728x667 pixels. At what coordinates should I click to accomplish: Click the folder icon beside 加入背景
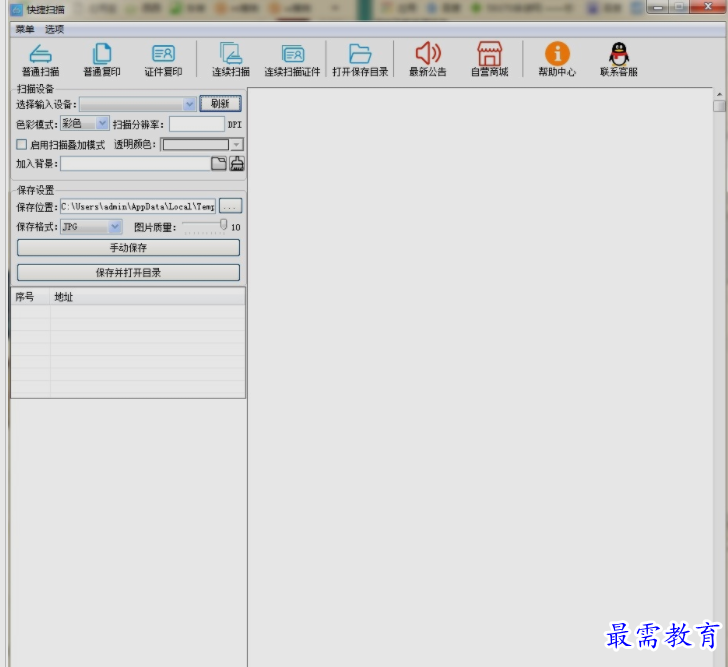coord(219,163)
